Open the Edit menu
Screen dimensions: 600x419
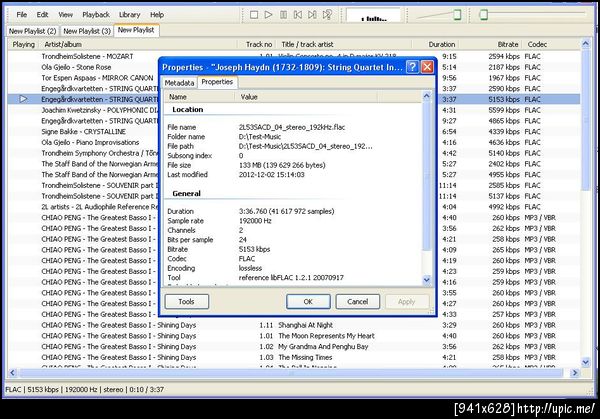point(42,15)
